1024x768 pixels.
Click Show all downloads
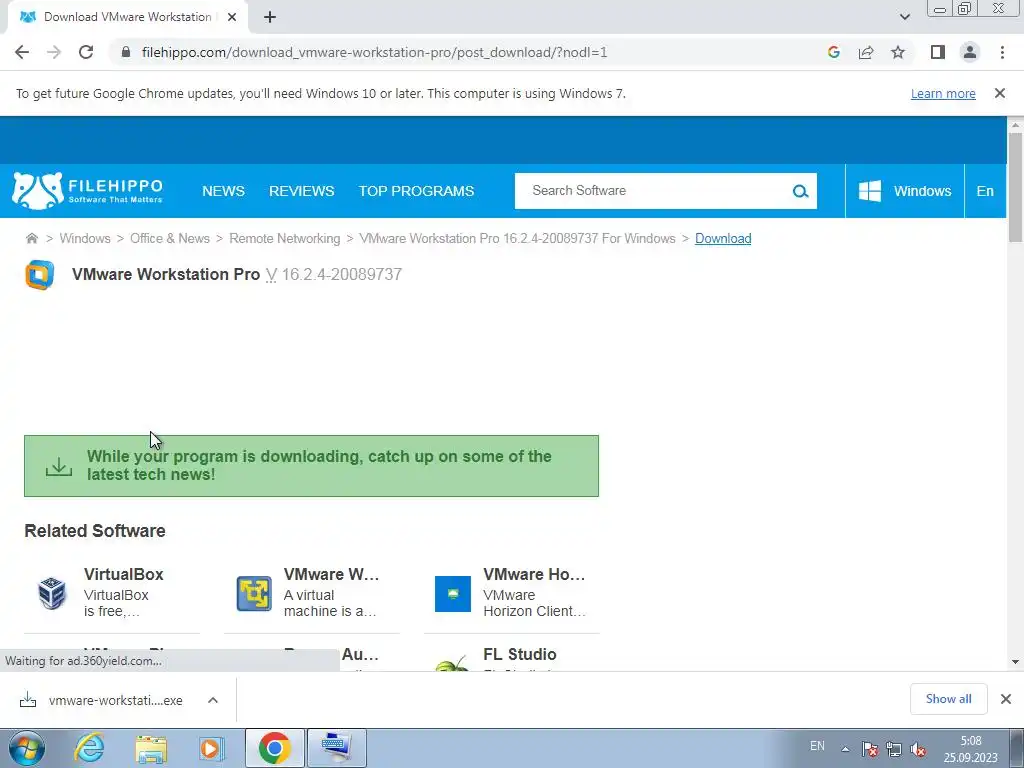(948, 699)
